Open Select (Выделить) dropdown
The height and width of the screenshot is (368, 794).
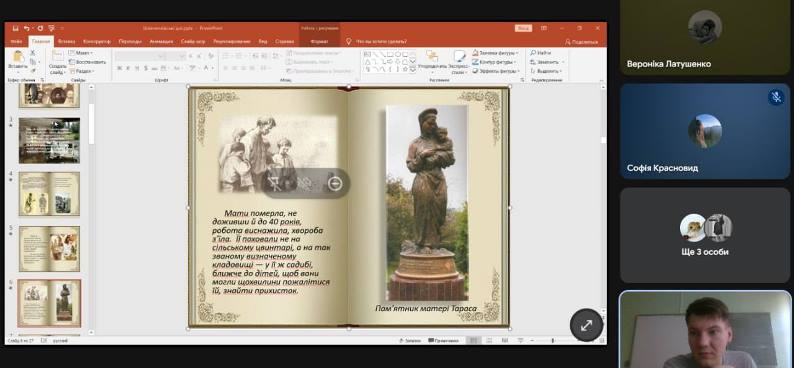coord(546,71)
